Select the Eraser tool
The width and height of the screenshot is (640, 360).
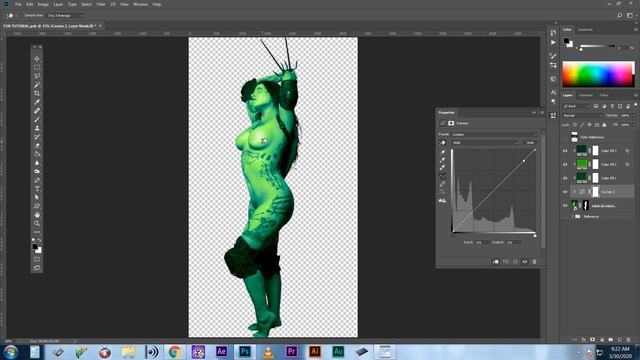point(37,145)
